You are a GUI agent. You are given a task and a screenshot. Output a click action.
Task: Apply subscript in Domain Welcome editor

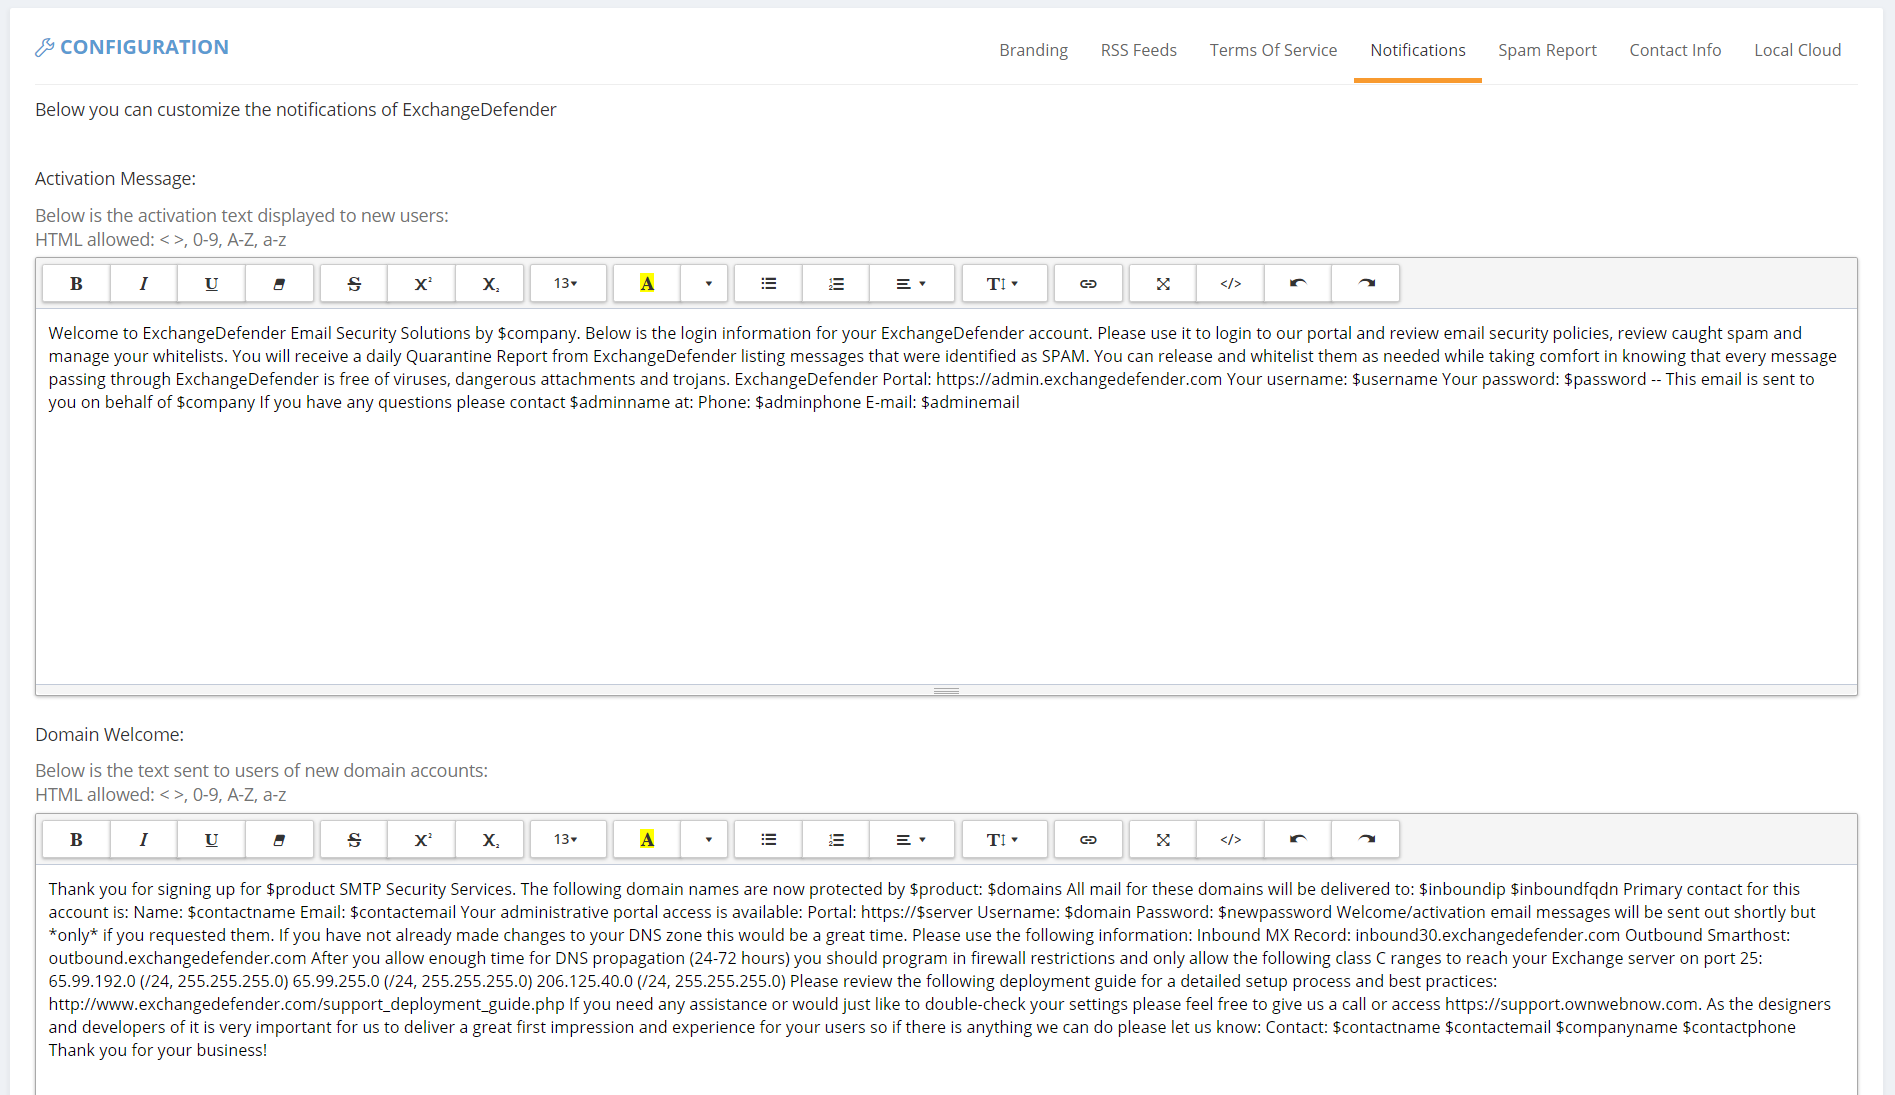490,840
